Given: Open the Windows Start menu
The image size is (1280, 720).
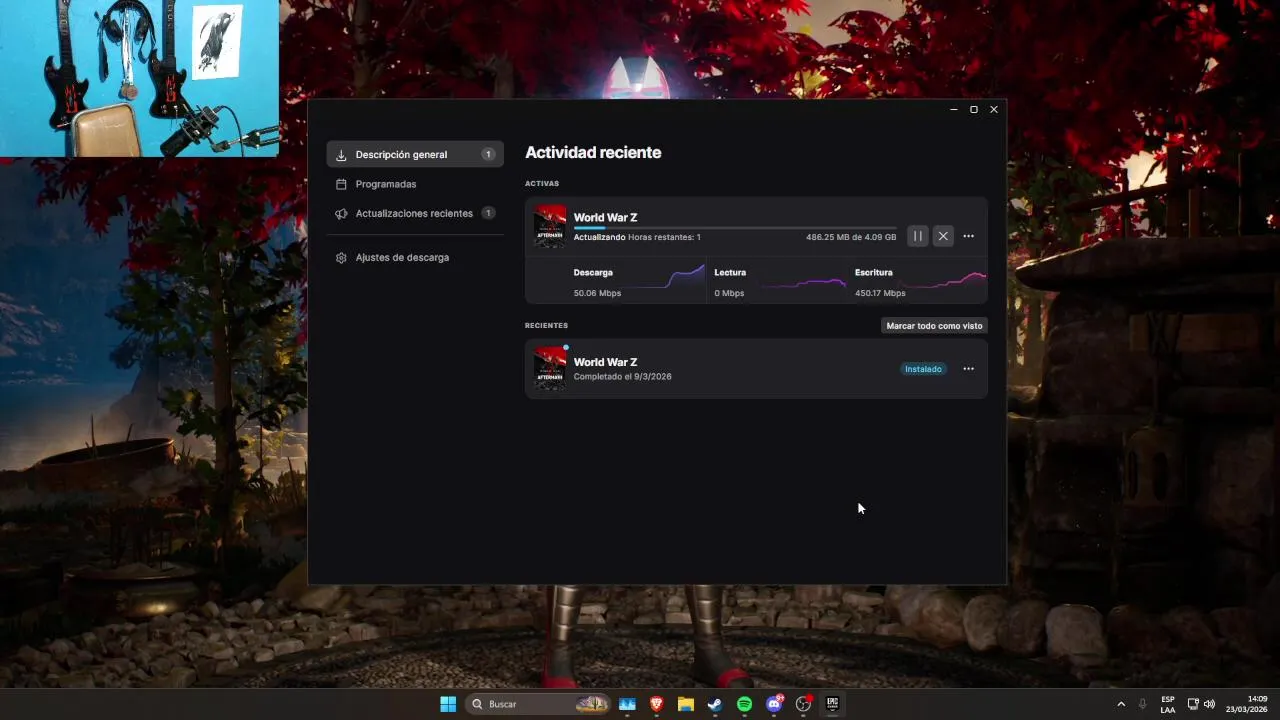Looking at the screenshot, I should [x=448, y=704].
